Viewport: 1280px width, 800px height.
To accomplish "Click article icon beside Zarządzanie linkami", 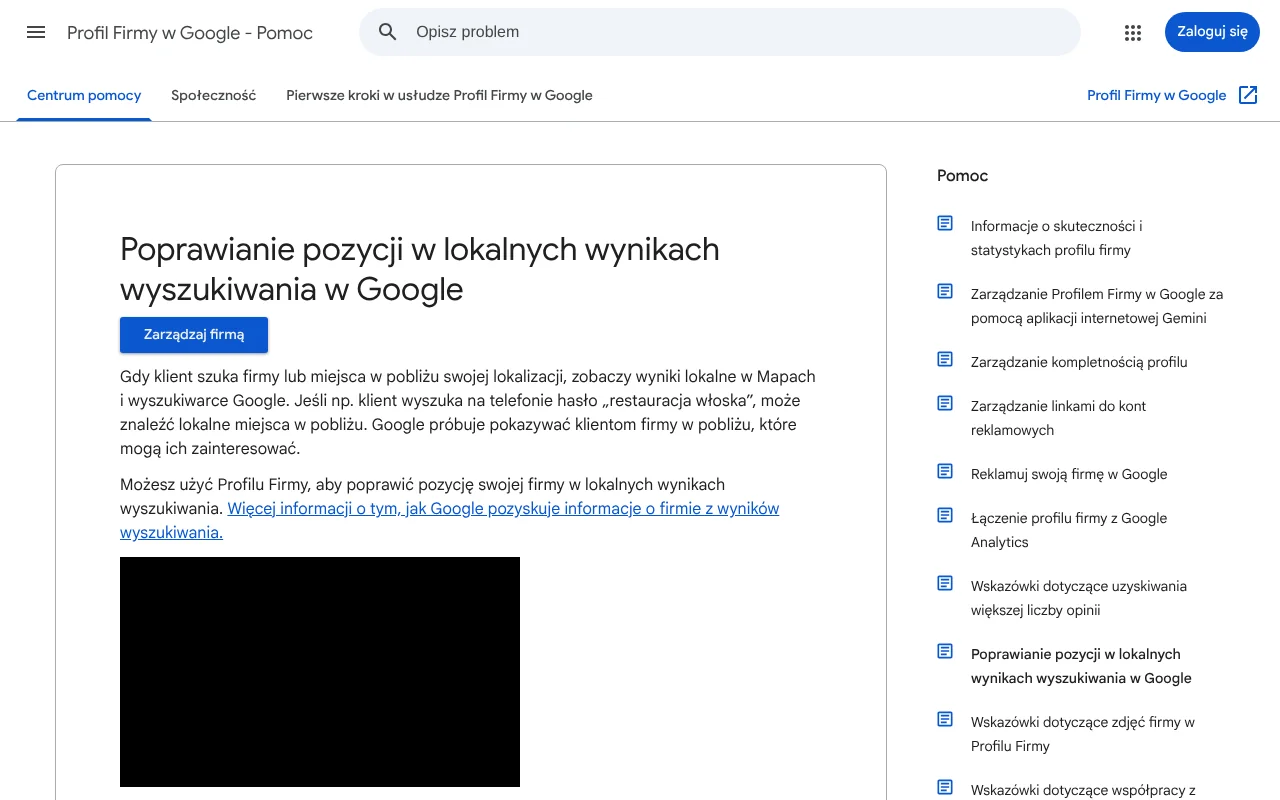I will (x=945, y=403).
